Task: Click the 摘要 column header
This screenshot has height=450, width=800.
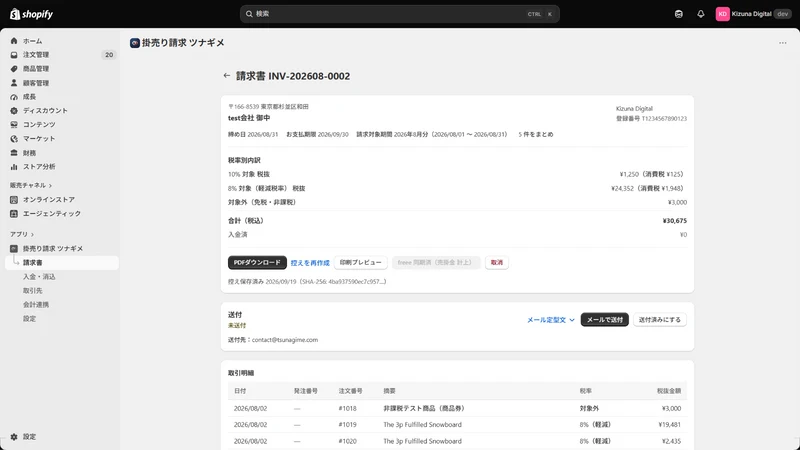Action: tap(389, 391)
